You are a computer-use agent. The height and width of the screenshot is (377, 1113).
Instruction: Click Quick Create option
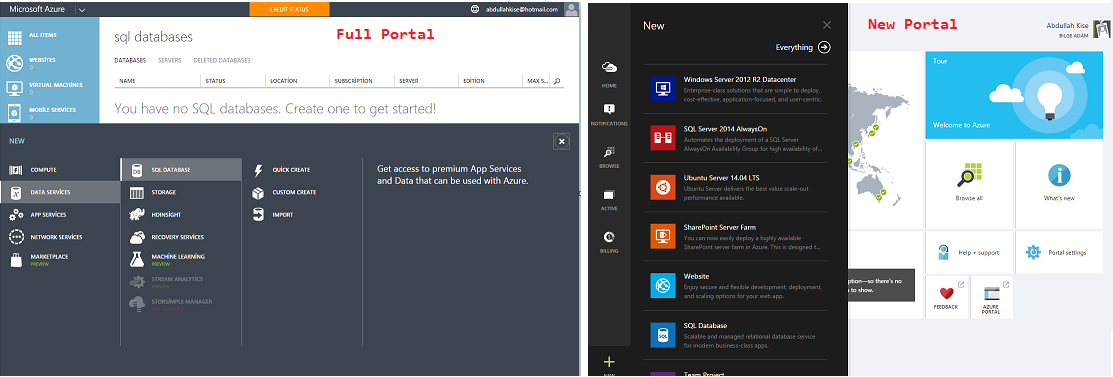click(283, 170)
